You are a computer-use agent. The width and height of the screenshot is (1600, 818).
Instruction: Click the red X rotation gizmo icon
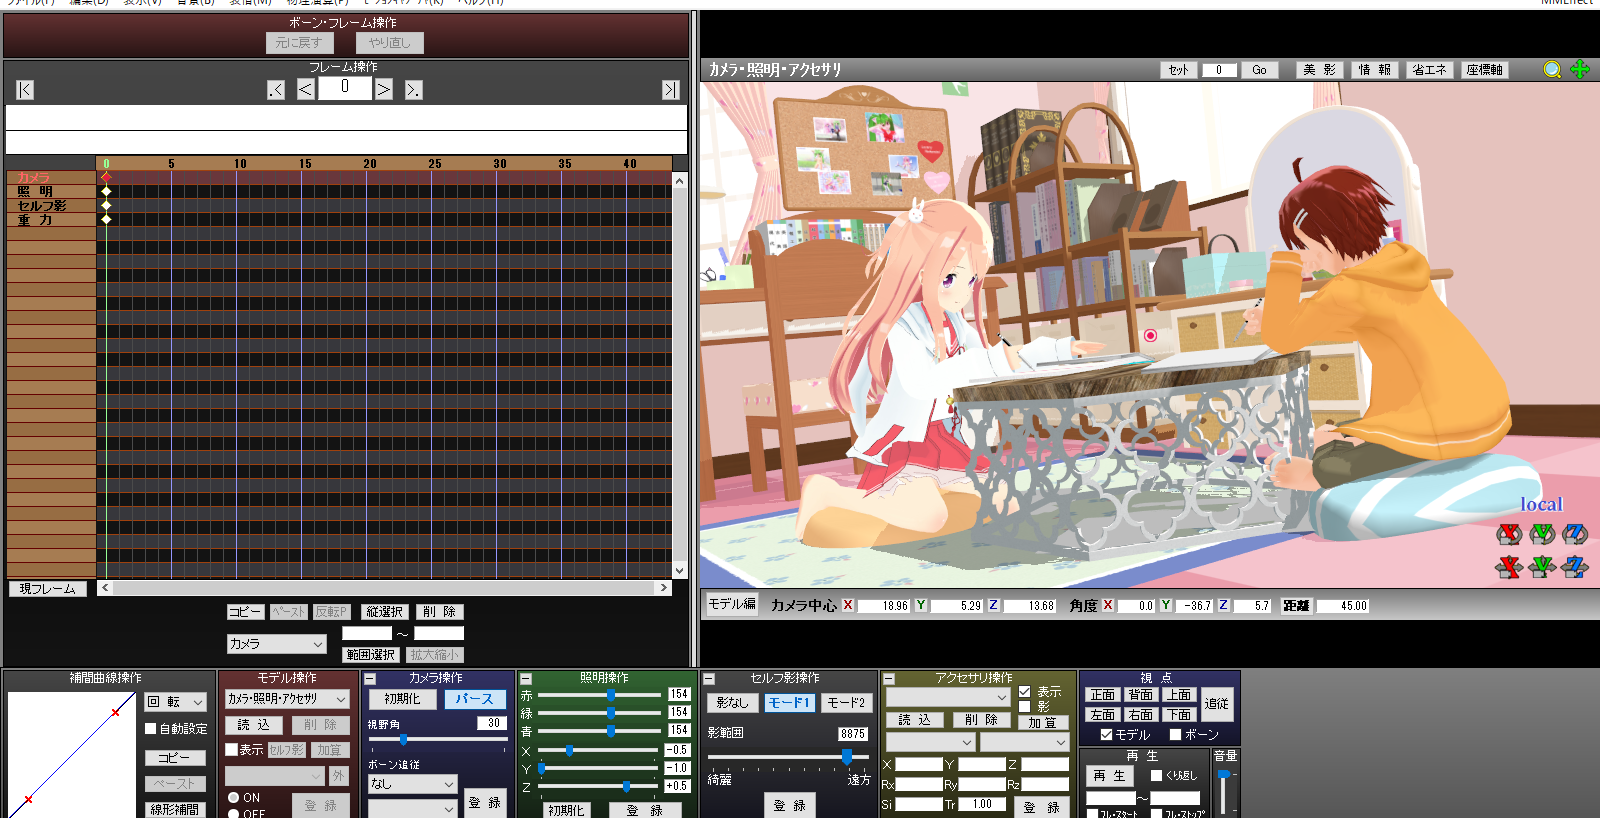point(1509,534)
